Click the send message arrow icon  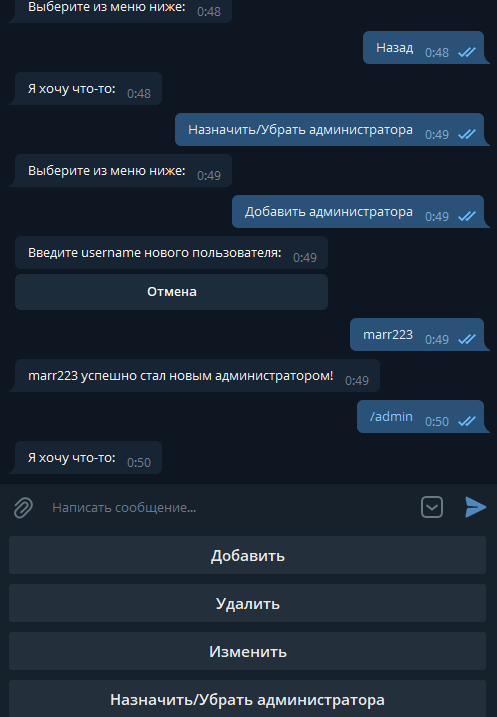(475, 507)
